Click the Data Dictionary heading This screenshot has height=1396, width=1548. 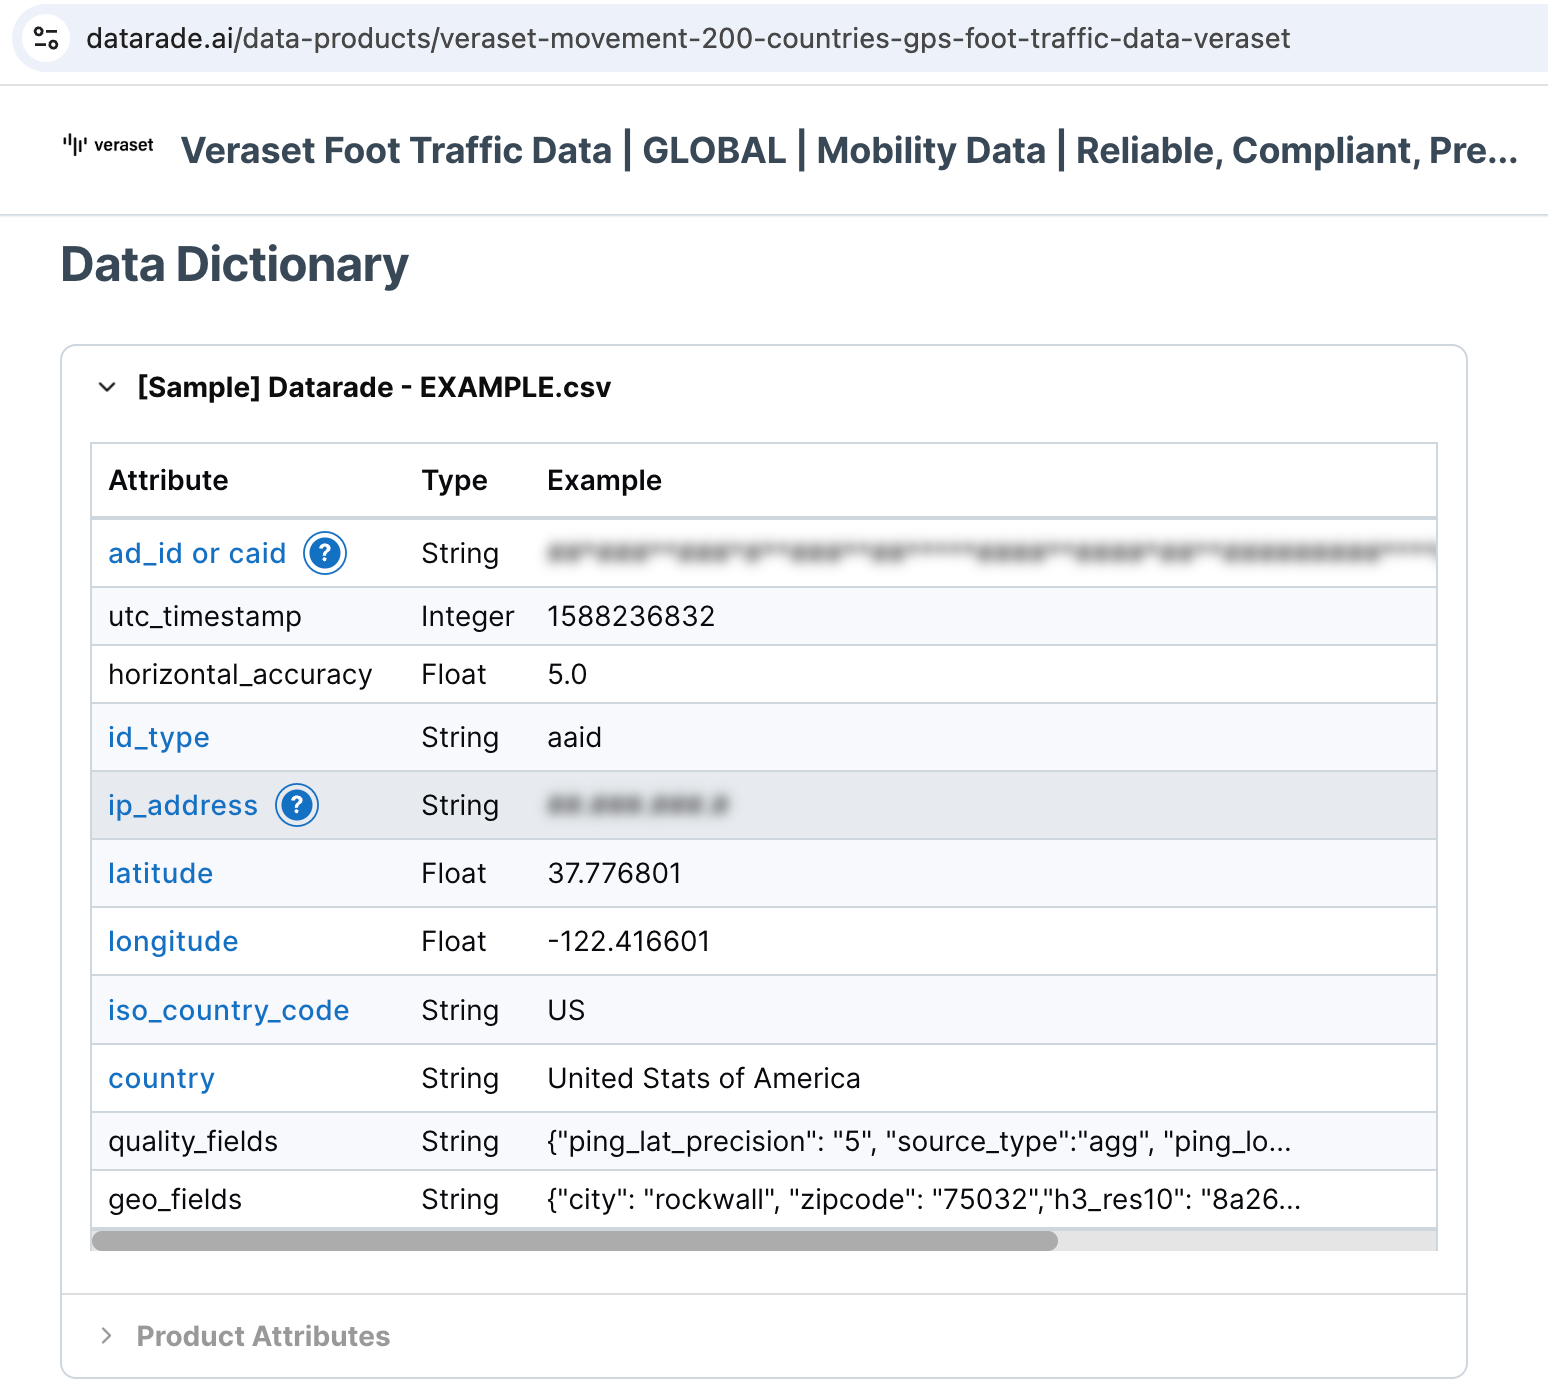[235, 265]
